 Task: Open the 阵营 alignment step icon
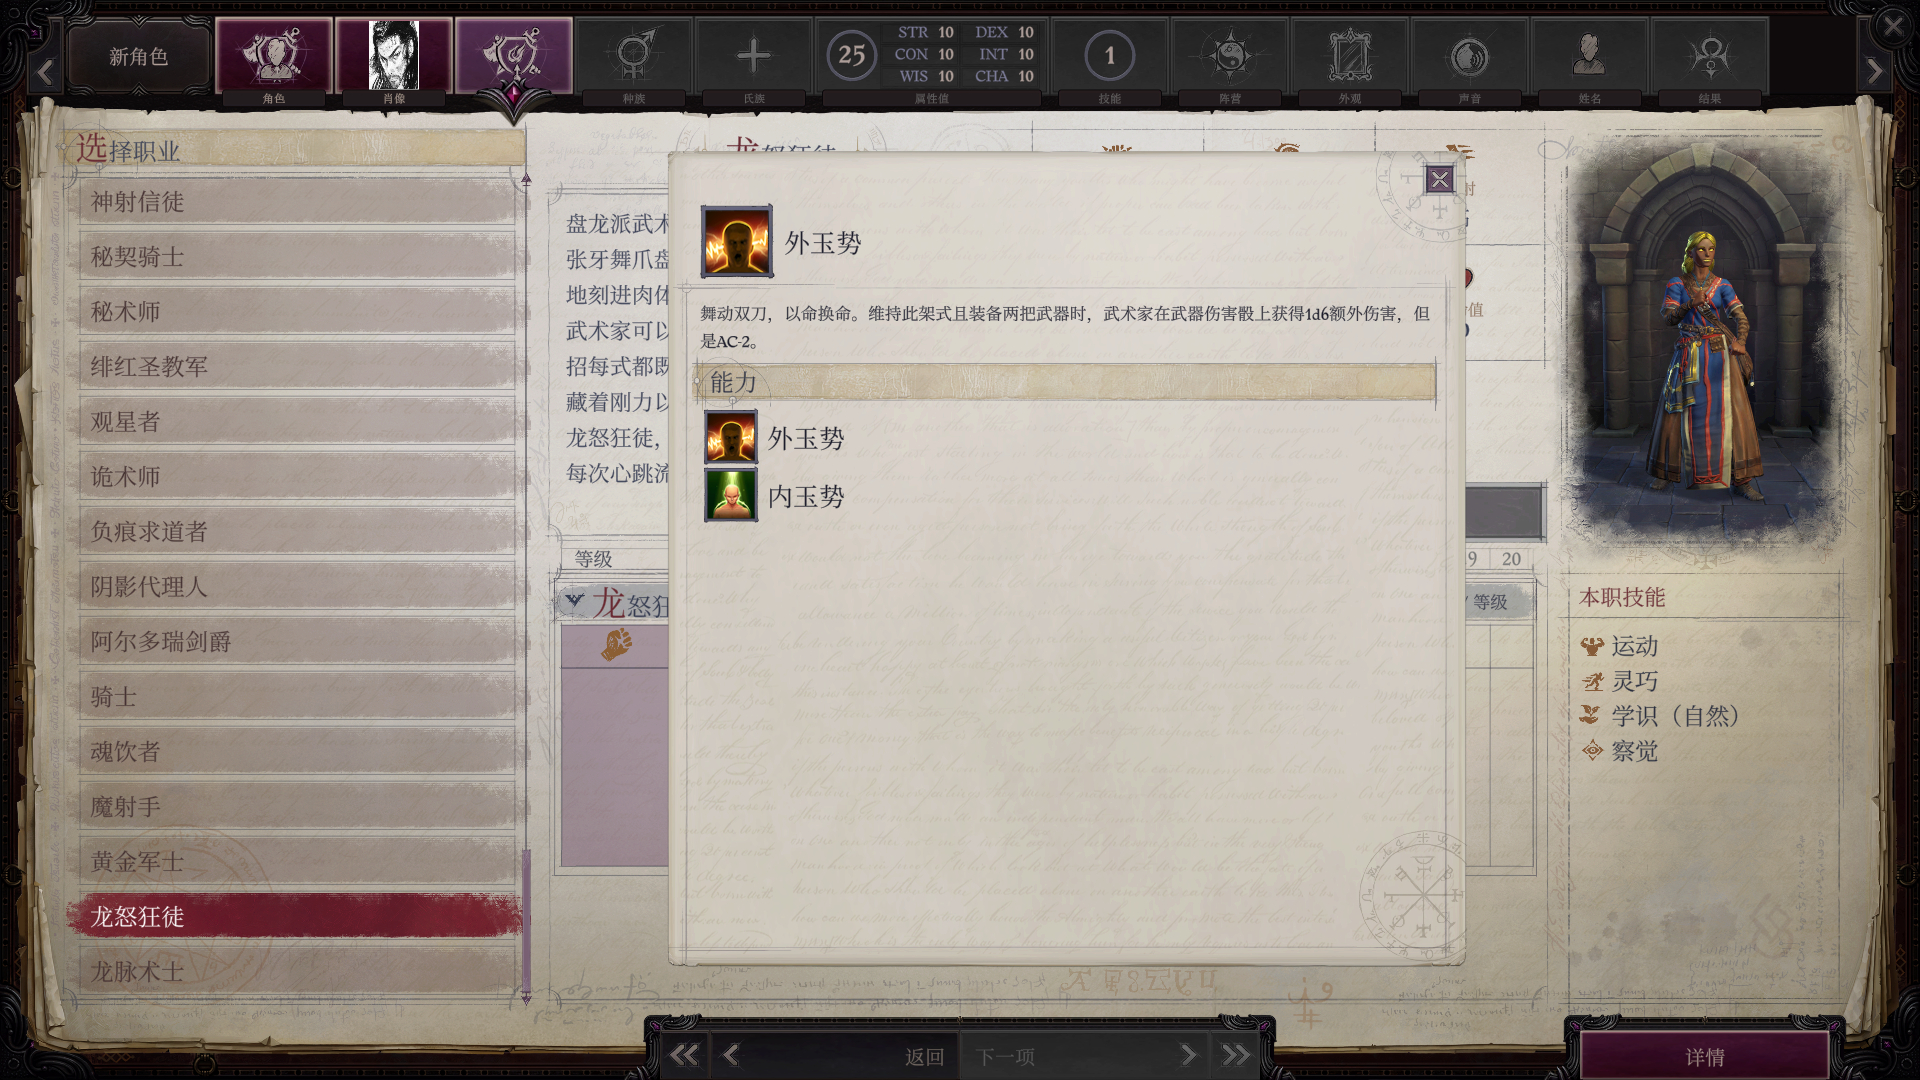tap(1230, 56)
